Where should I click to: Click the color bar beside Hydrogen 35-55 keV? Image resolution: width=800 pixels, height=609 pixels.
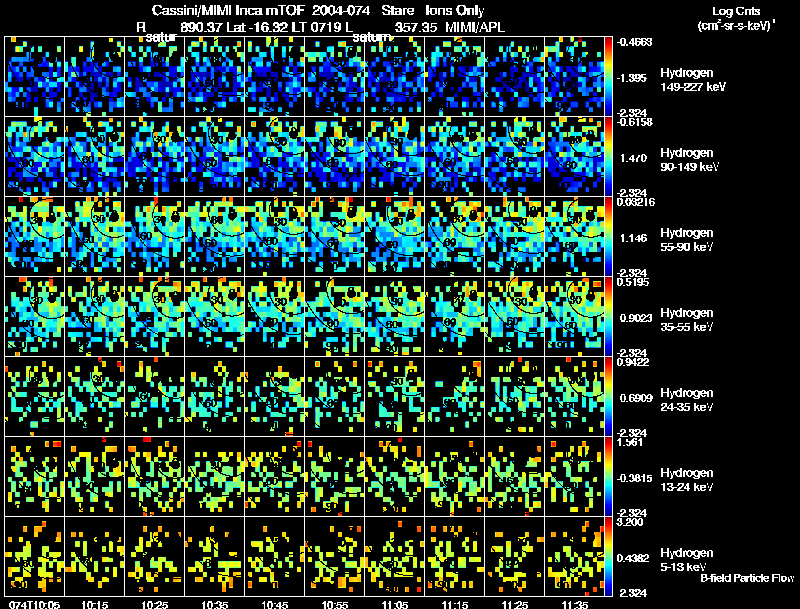pyautogui.click(x=608, y=316)
